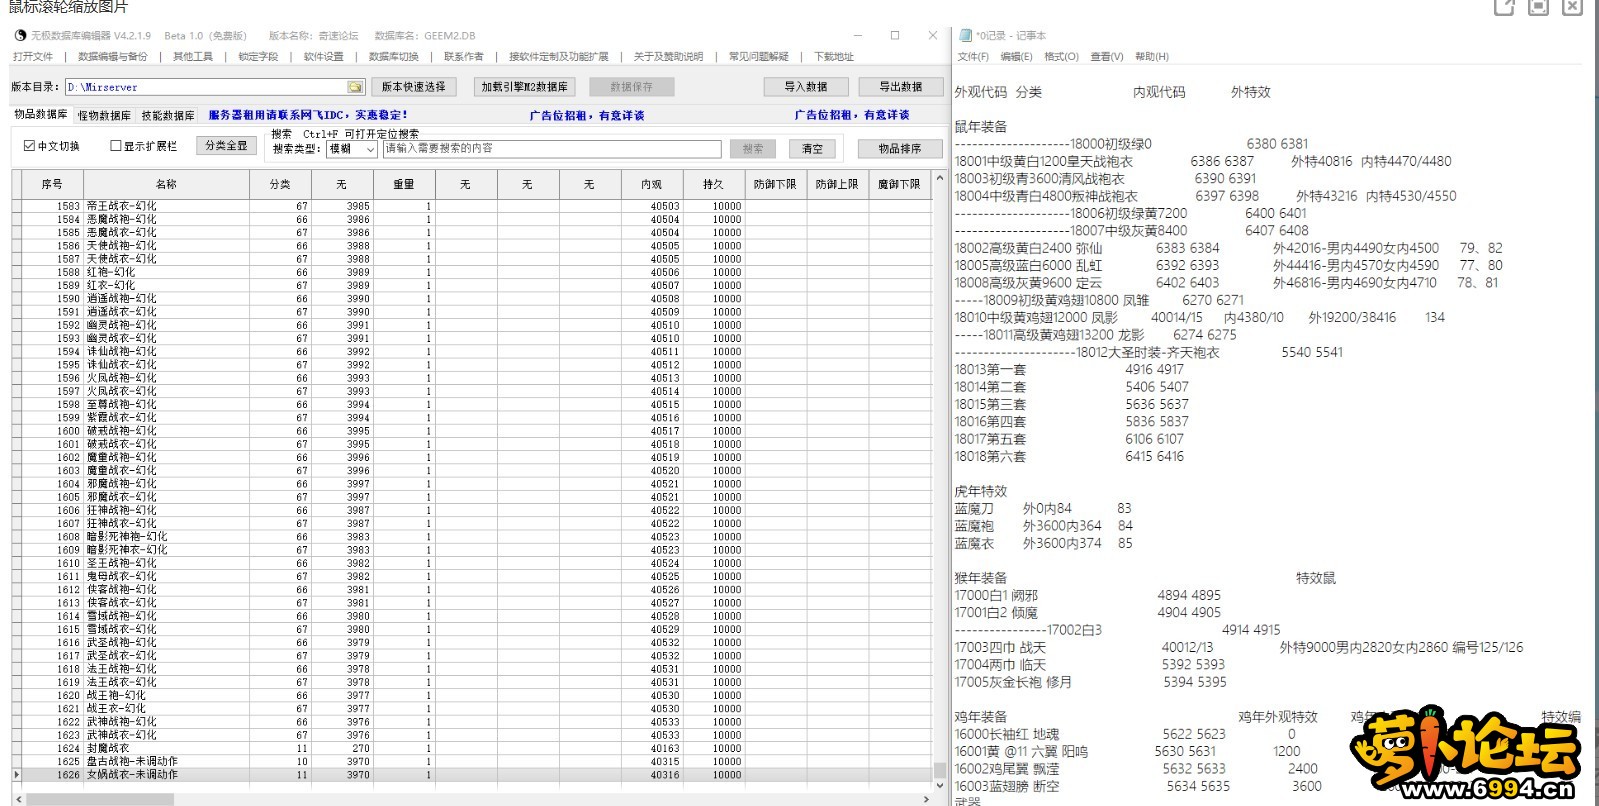Click the X icon of the image viewer
Screen dimensions: 1599x806
[x=1572, y=7]
